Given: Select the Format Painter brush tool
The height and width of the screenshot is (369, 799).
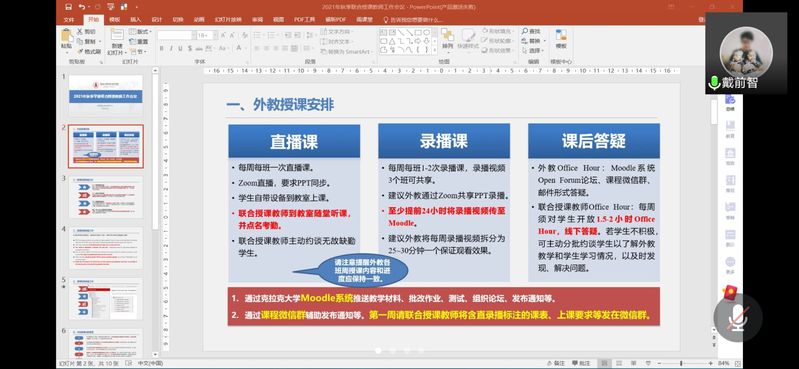Looking at the screenshot, I should pos(89,51).
